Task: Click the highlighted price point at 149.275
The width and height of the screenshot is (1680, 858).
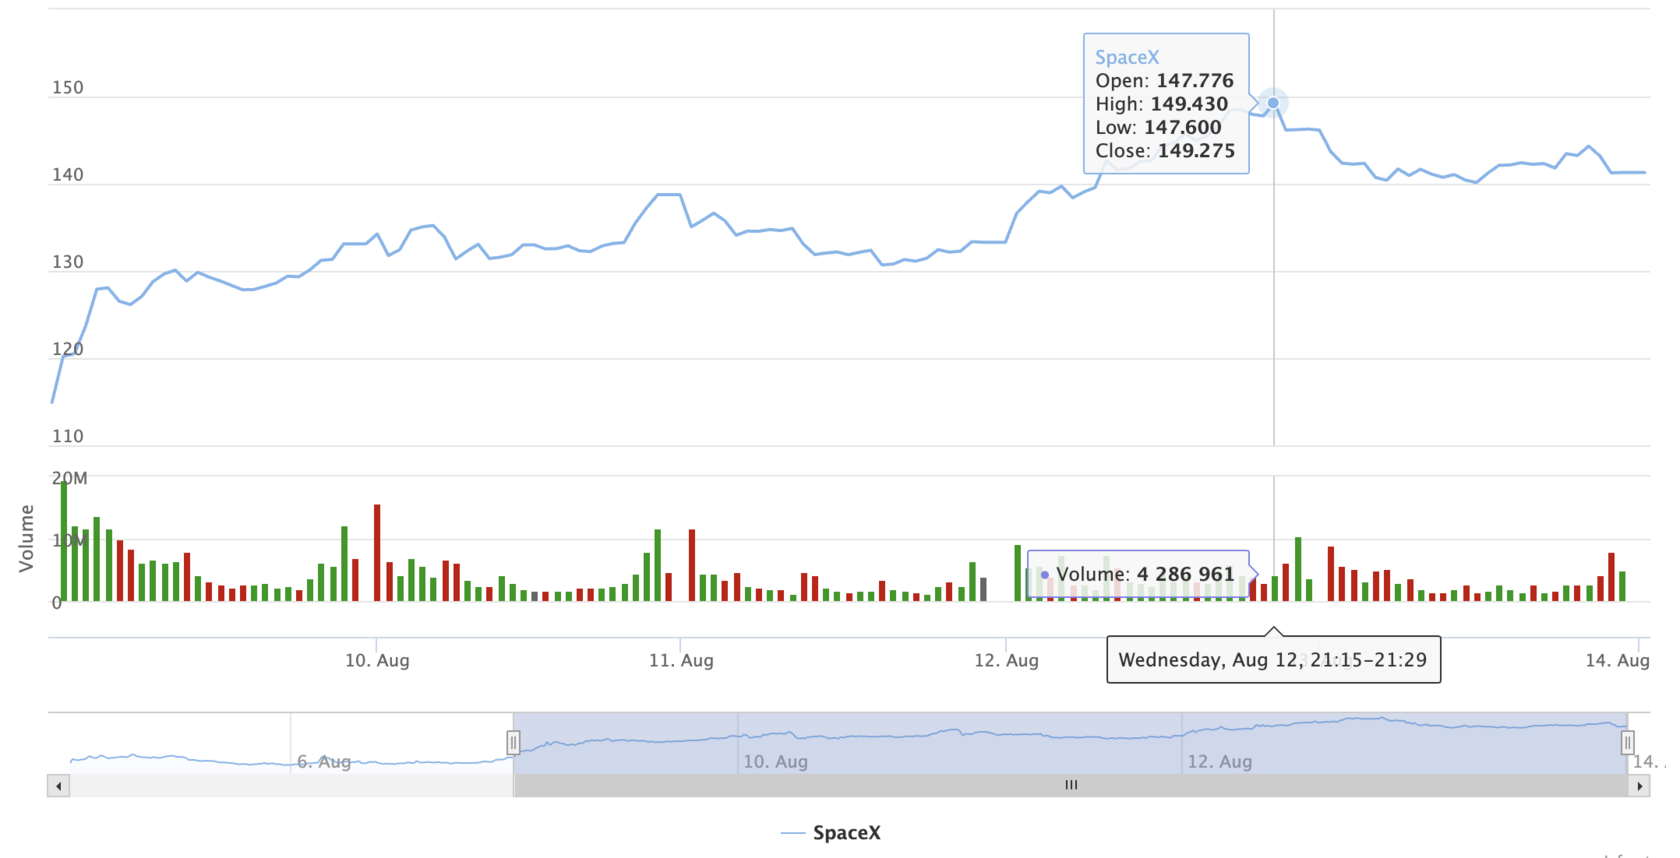Action: click(x=1273, y=103)
